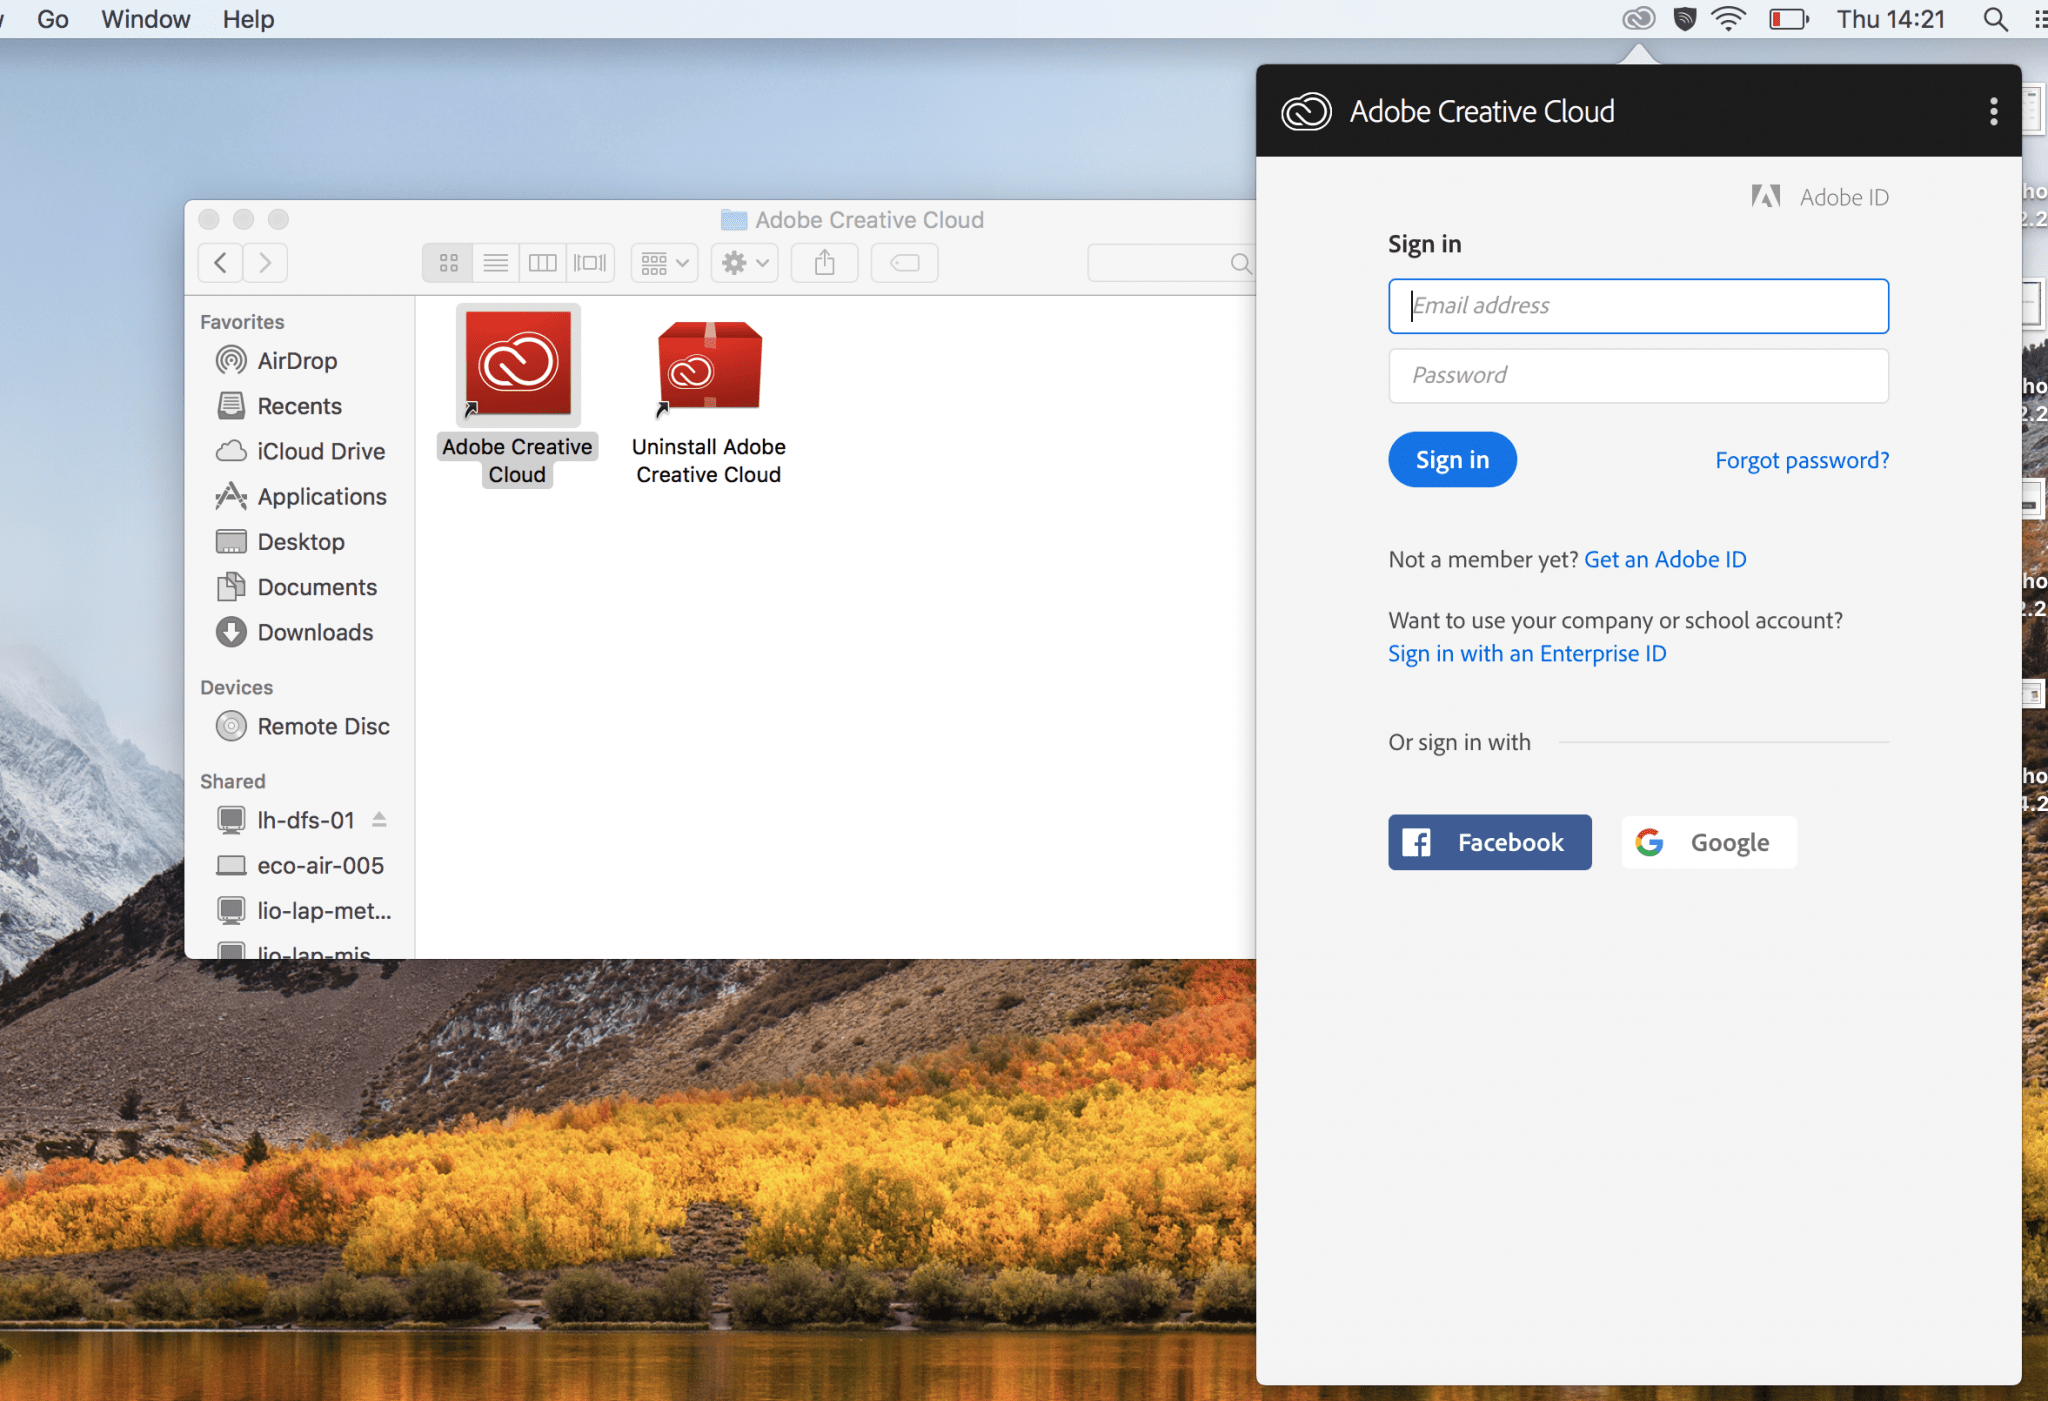Open the Uninstall Adobe Creative Cloud icon

tap(709, 367)
